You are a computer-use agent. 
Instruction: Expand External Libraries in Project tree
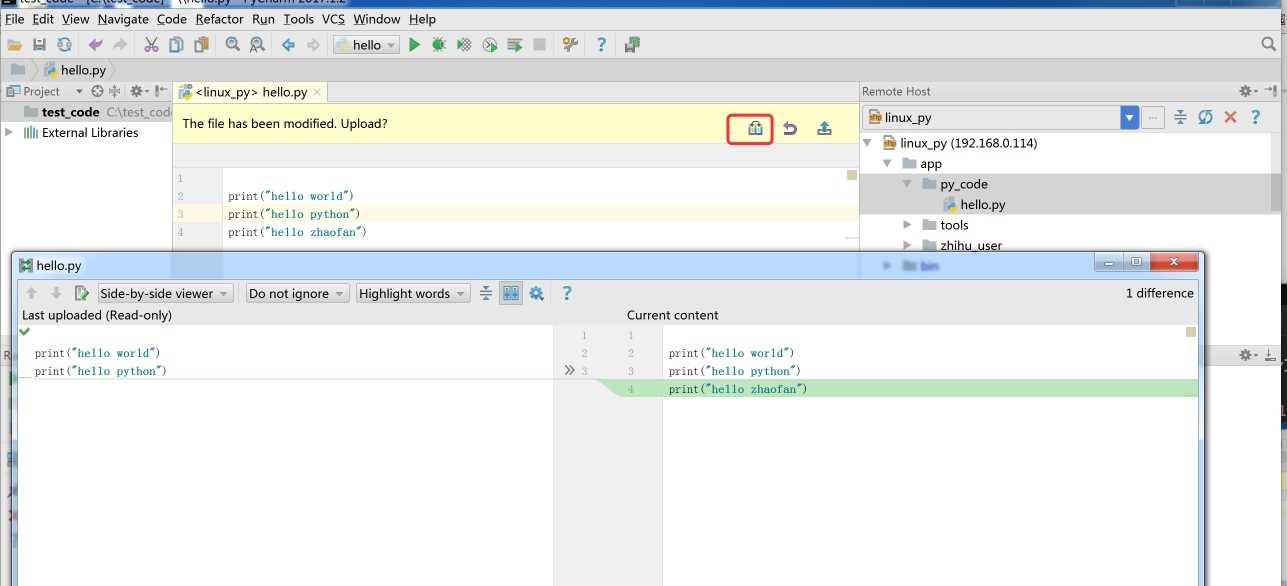[9, 132]
